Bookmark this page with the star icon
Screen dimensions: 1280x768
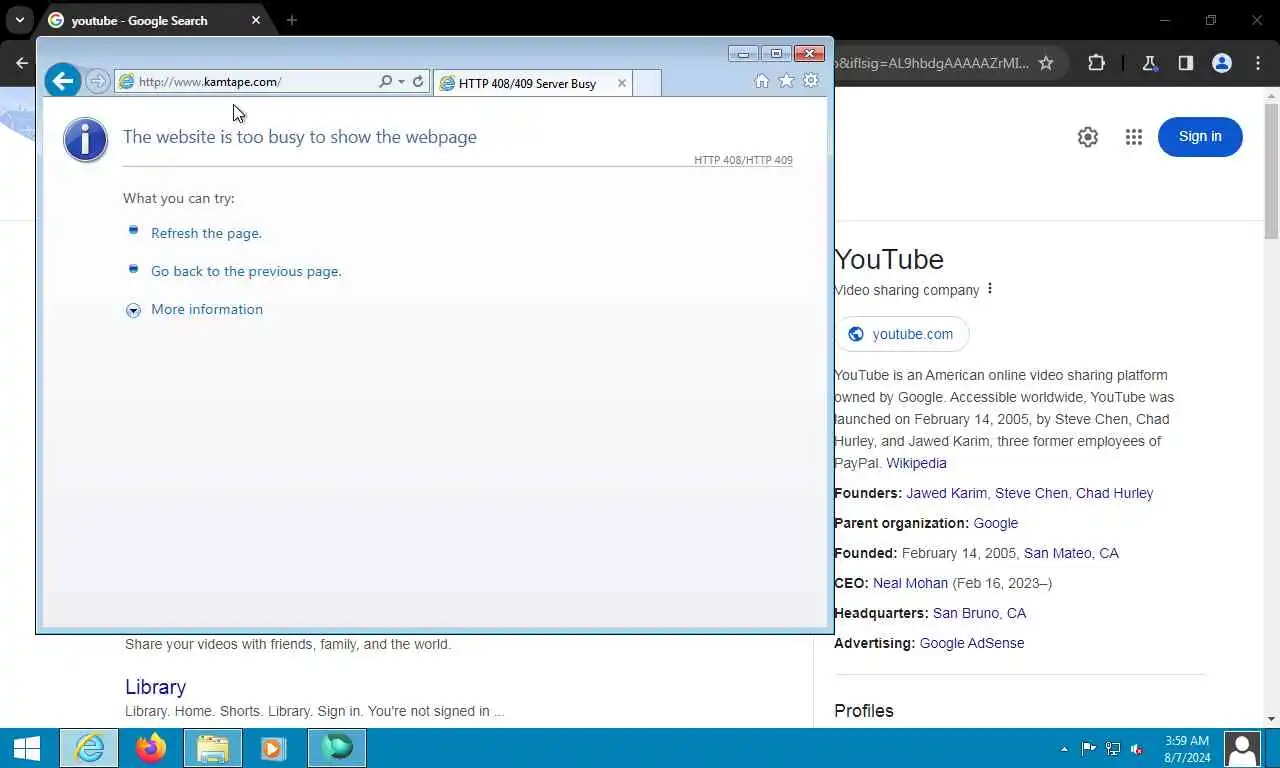click(x=1046, y=63)
